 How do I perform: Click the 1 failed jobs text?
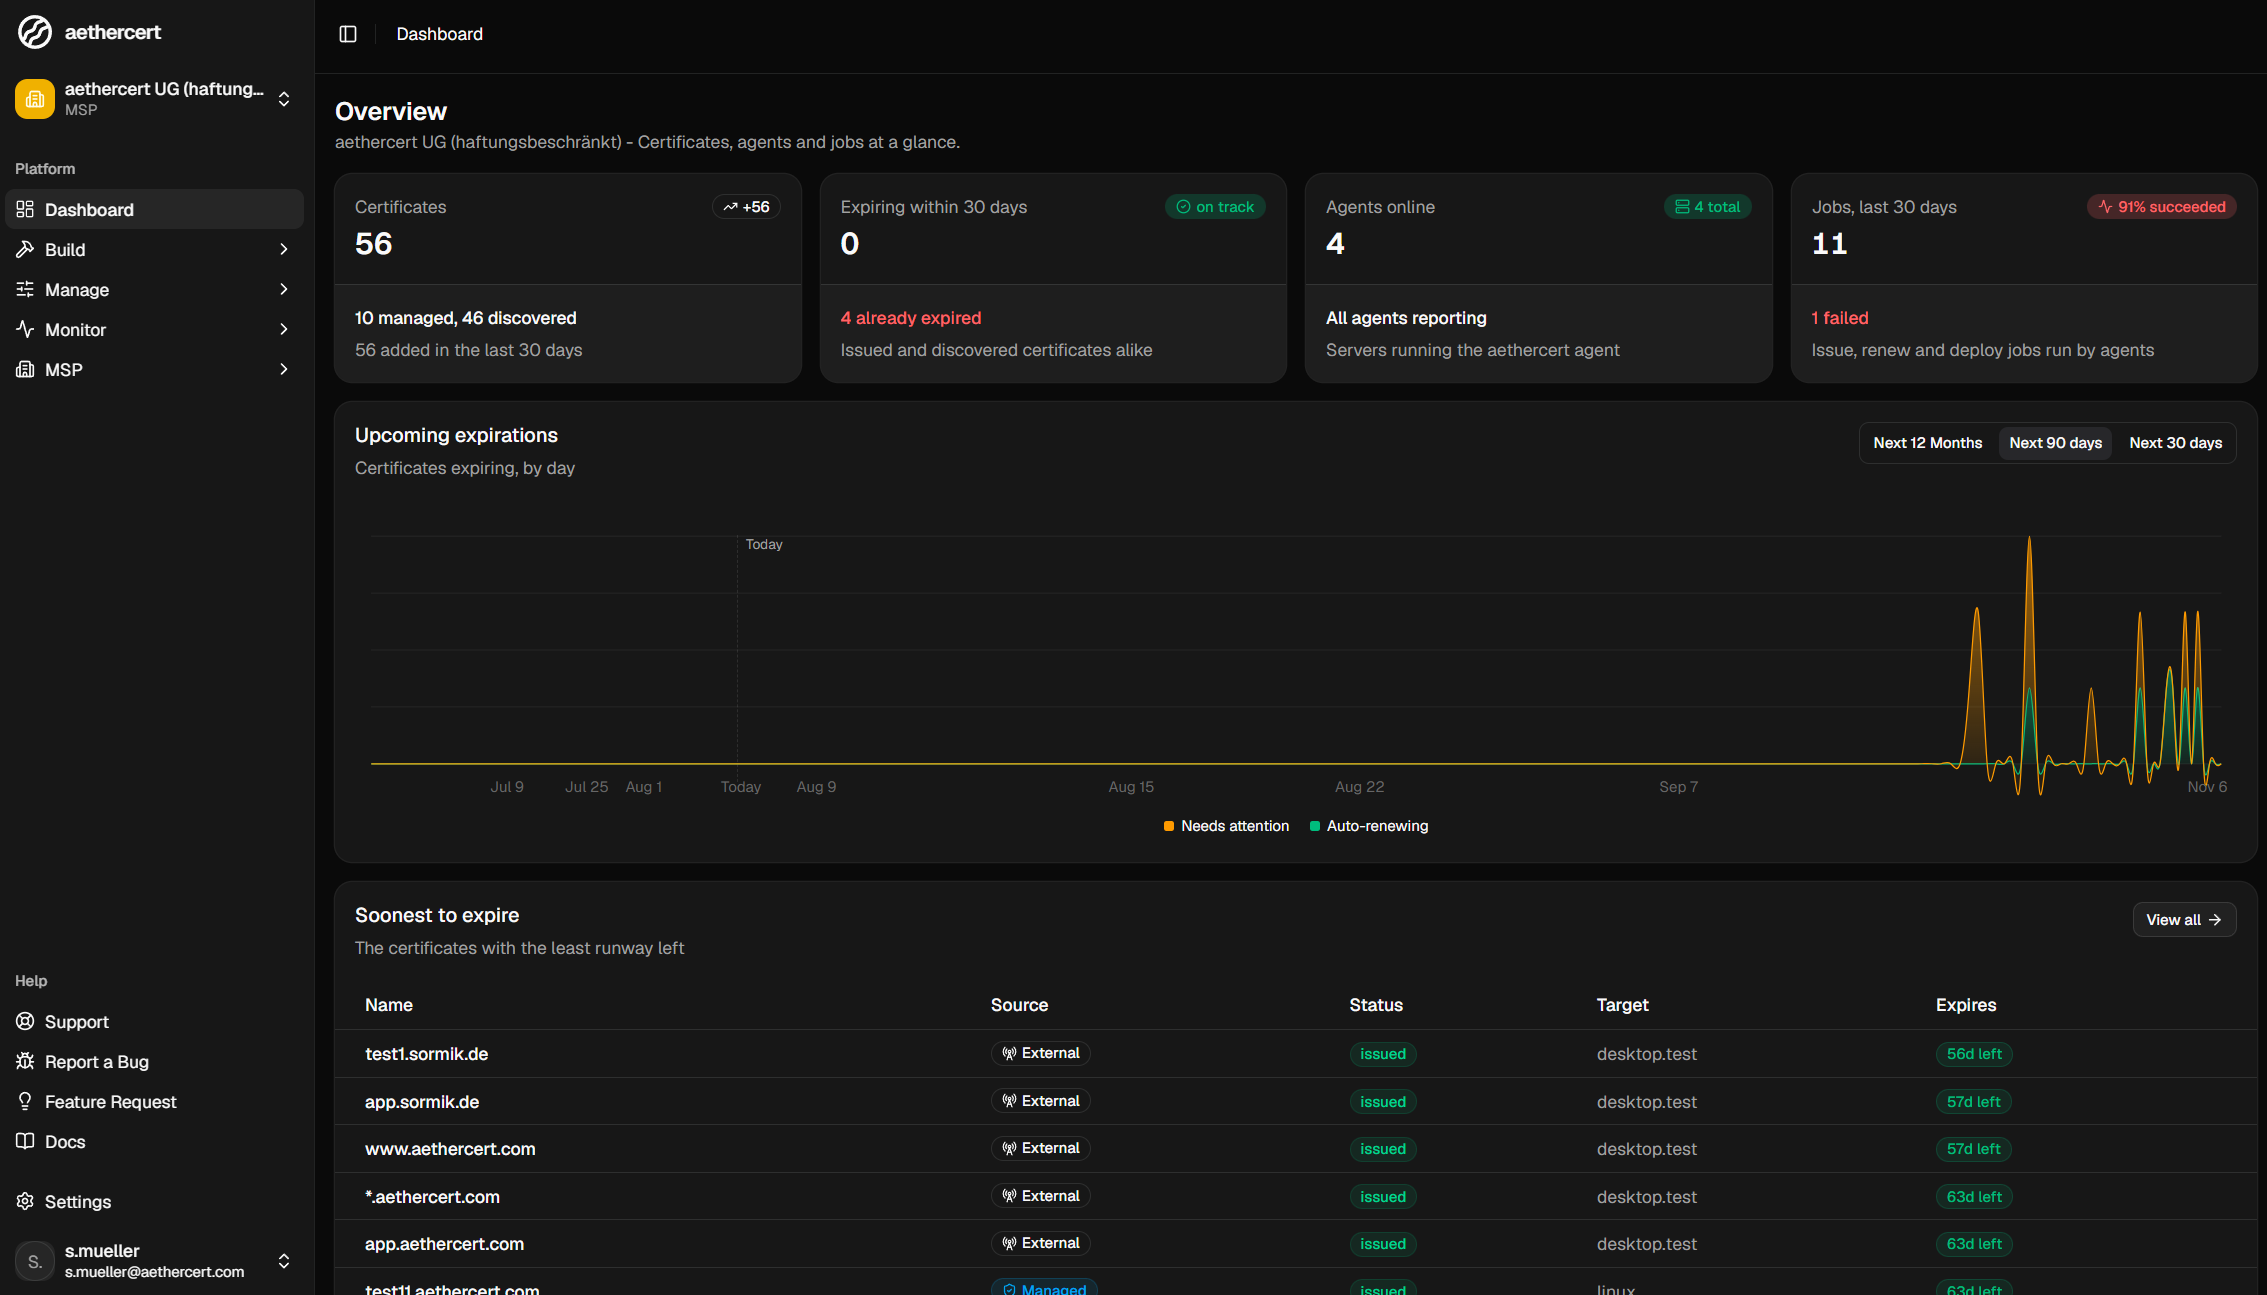(x=1840, y=318)
